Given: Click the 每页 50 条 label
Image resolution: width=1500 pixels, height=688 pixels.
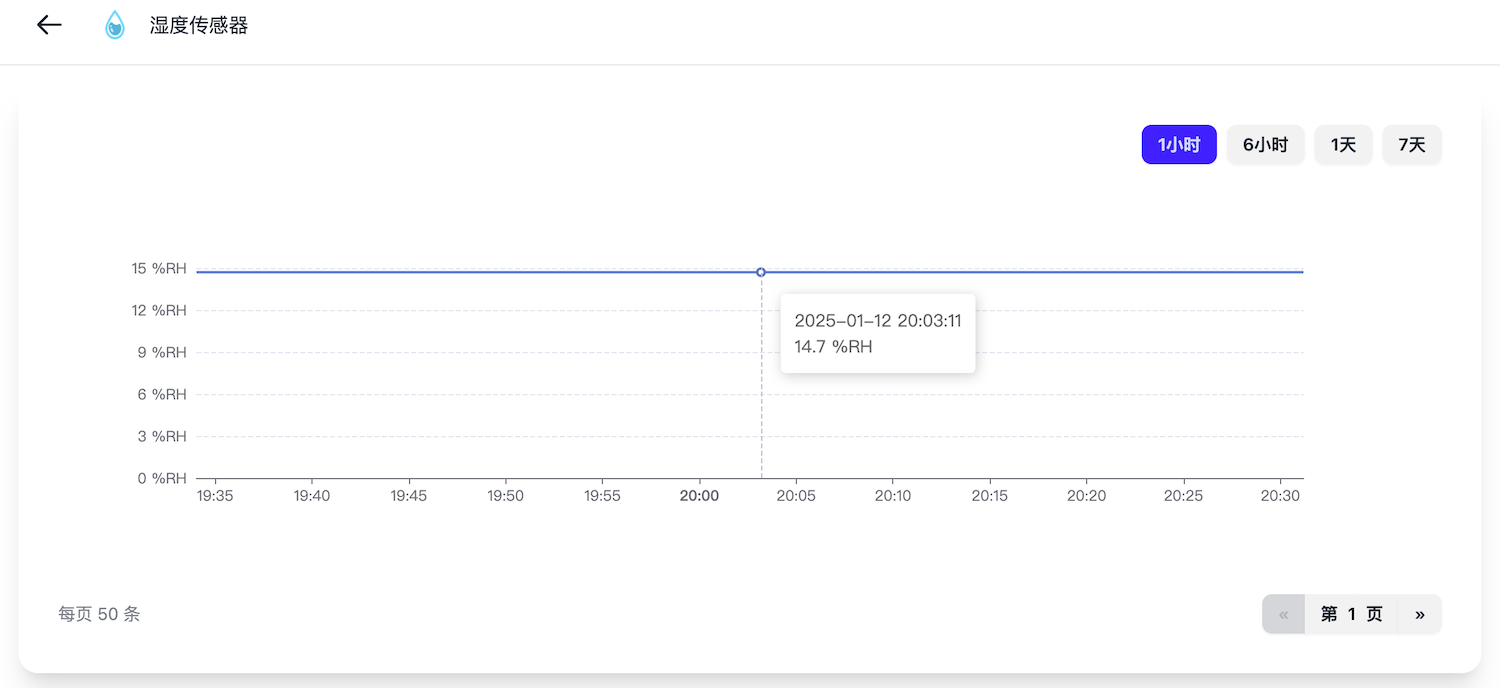Looking at the screenshot, I should click(x=99, y=614).
